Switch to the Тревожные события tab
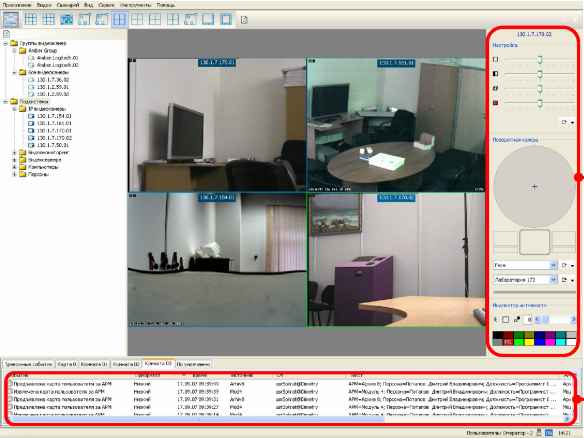This screenshot has width=584, height=438. click(29, 364)
